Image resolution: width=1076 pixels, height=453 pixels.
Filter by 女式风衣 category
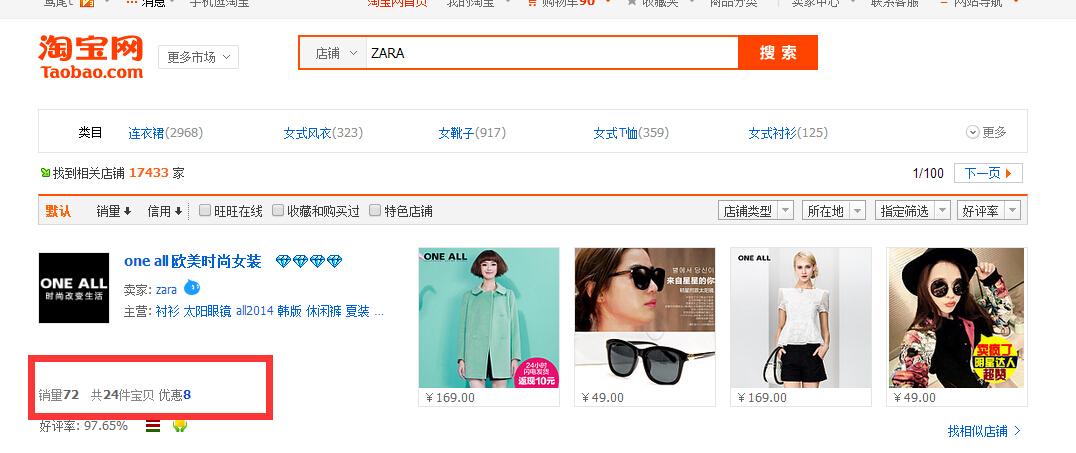pyautogui.click(x=323, y=132)
